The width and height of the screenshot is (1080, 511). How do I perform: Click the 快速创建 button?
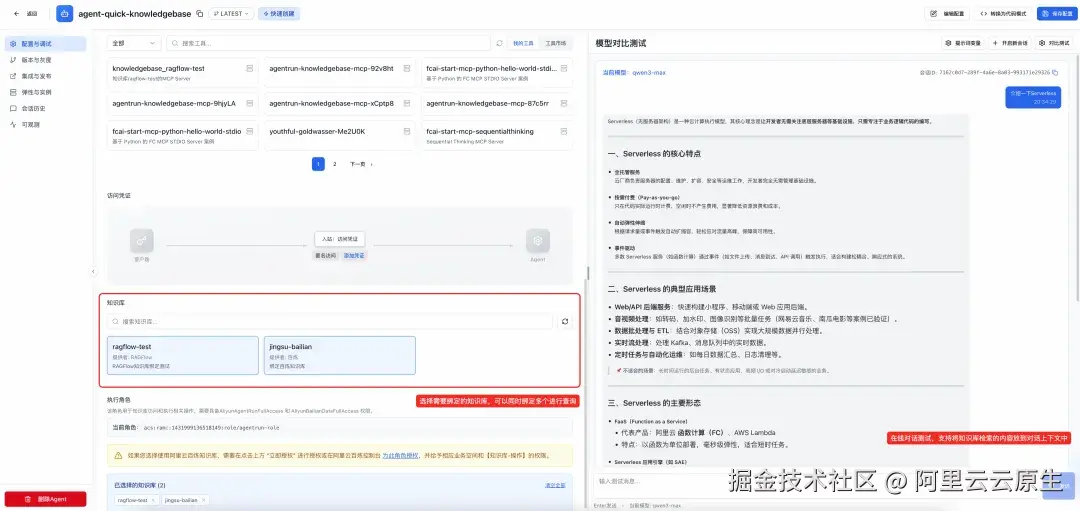pyautogui.click(x=279, y=14)
